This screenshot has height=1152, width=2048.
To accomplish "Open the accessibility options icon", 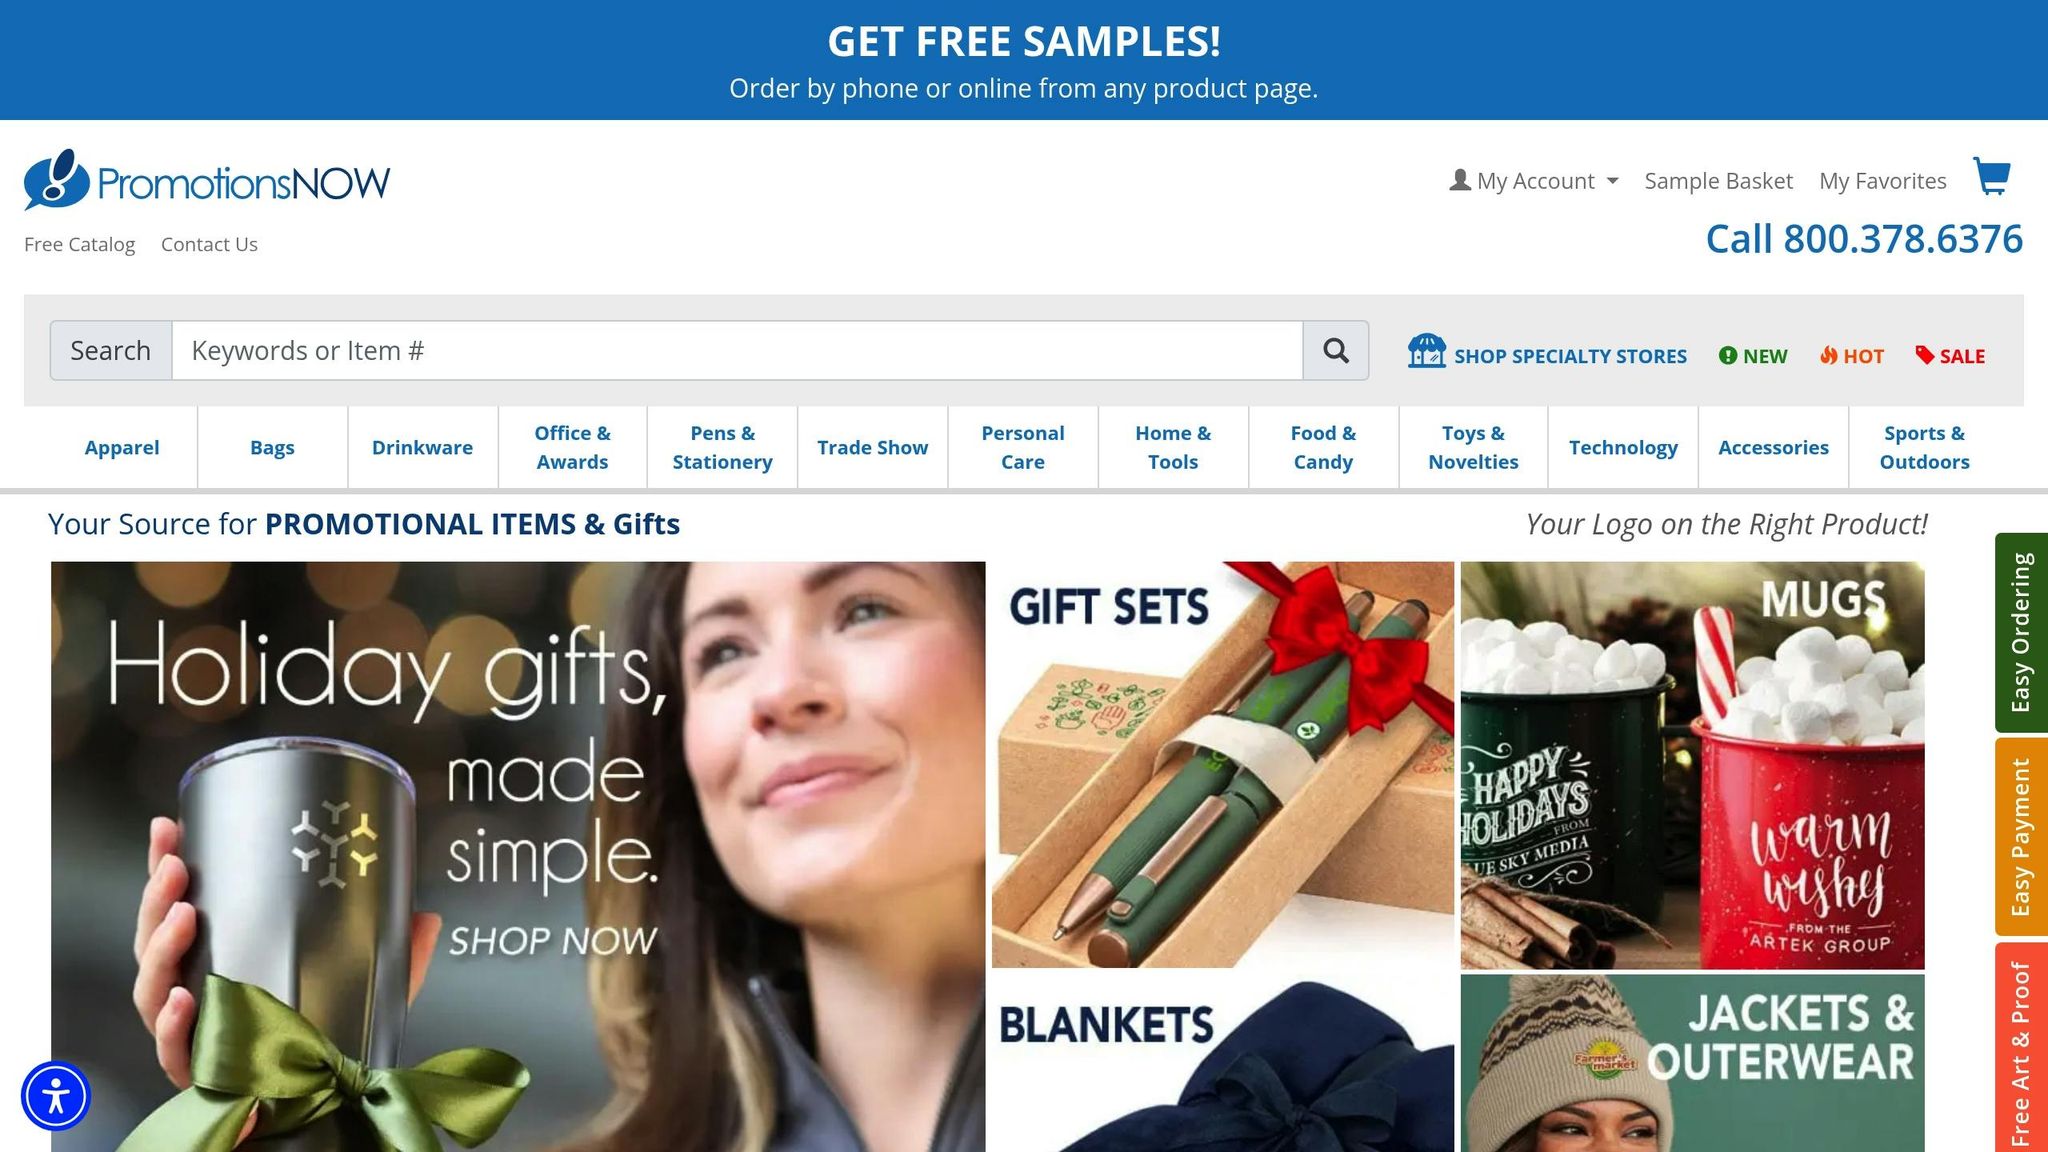I will tap(56, 1096).
